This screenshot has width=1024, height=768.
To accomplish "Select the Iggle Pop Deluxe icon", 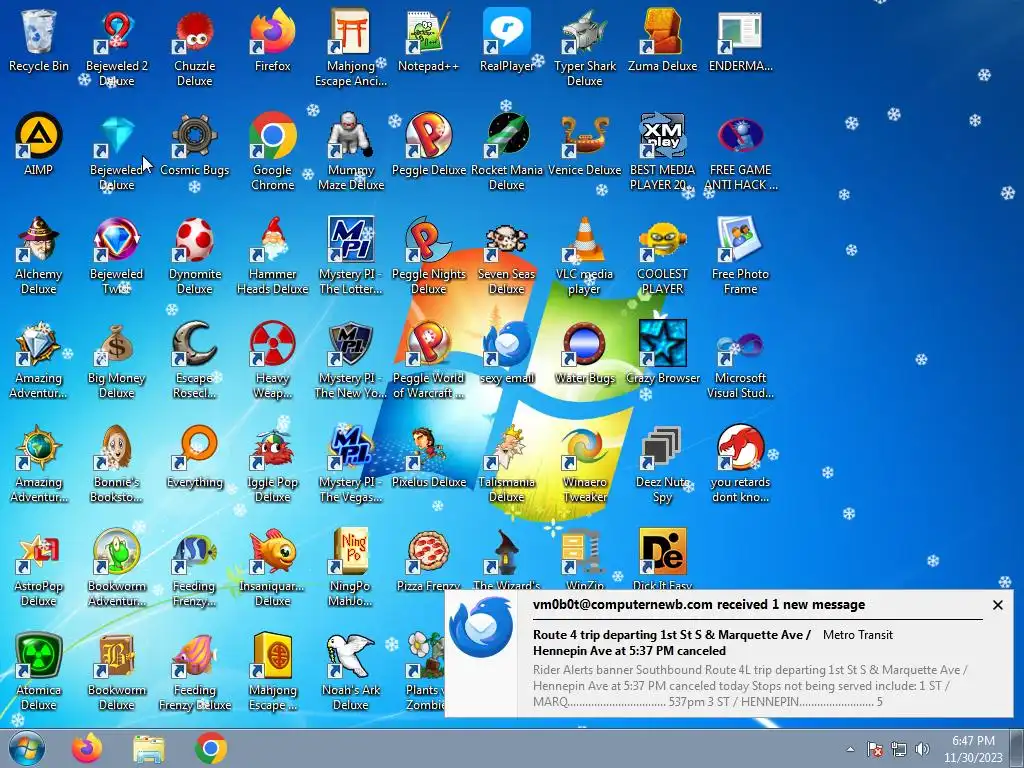I will pos(273,464).
